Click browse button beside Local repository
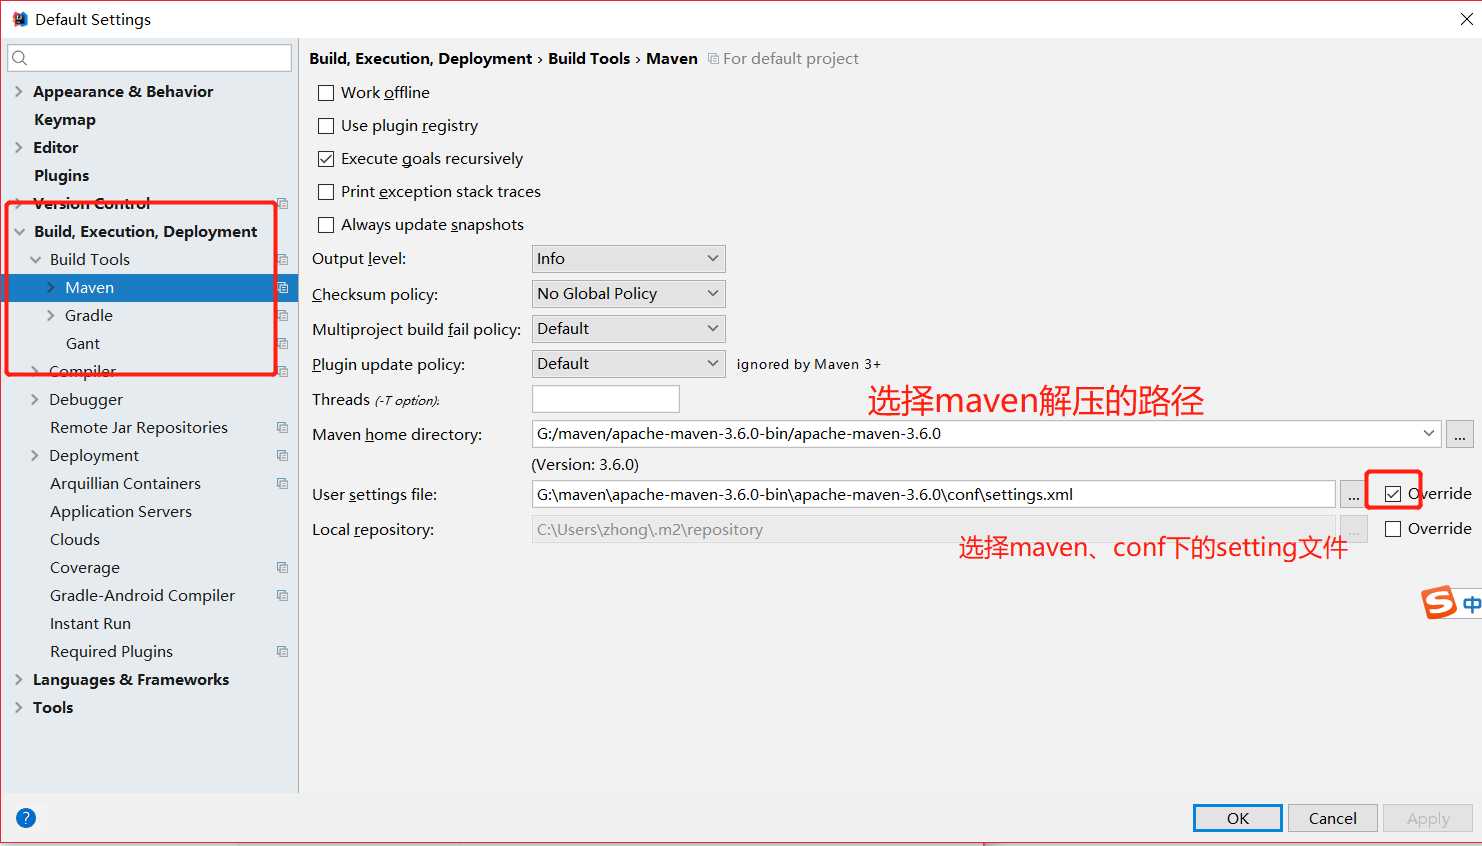Viewport: 1482px width, 846px height. pyautogui.click(x=1353, y=529)
